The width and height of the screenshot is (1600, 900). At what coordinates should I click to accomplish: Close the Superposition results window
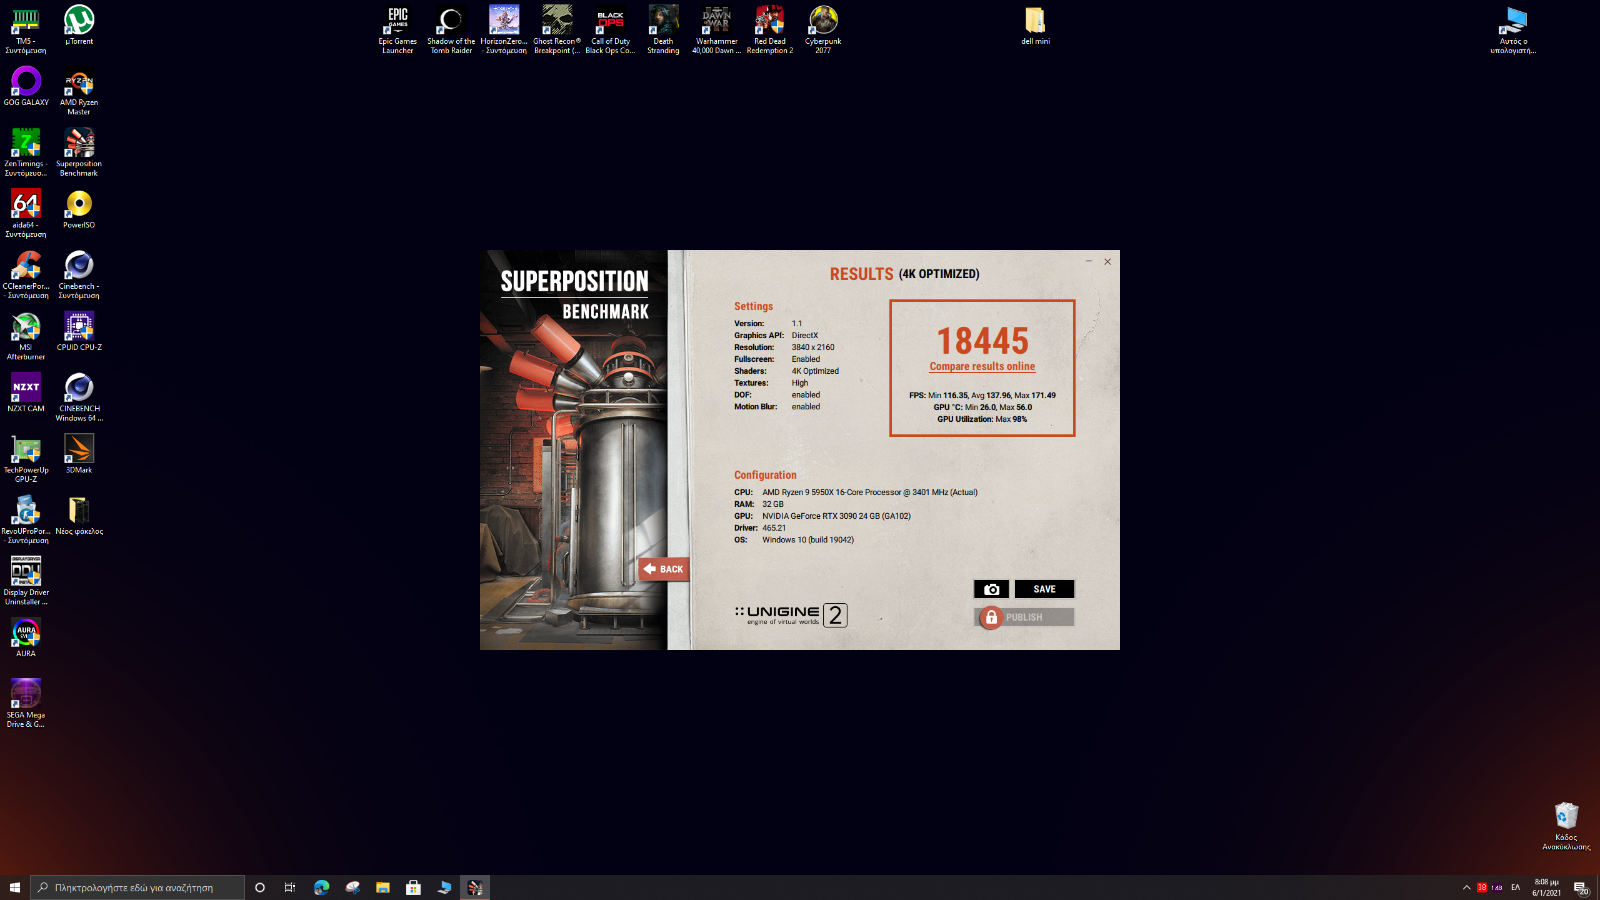click(x=1107, y=262)
